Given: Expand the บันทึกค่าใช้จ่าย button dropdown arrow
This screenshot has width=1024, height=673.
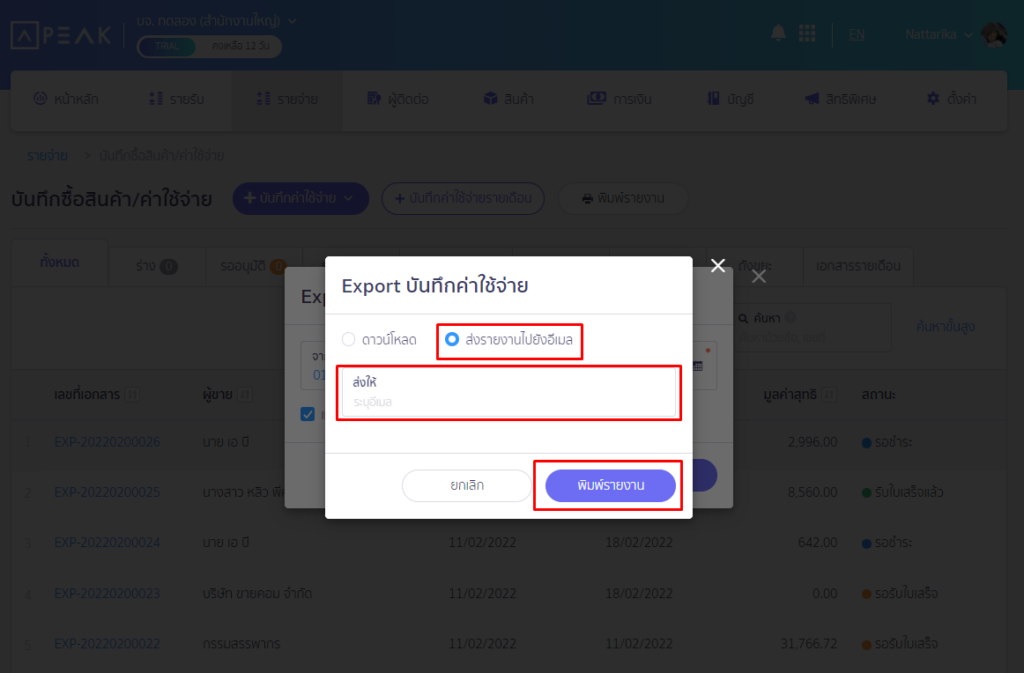Looking at the screenshot, I should coord(348,199).
